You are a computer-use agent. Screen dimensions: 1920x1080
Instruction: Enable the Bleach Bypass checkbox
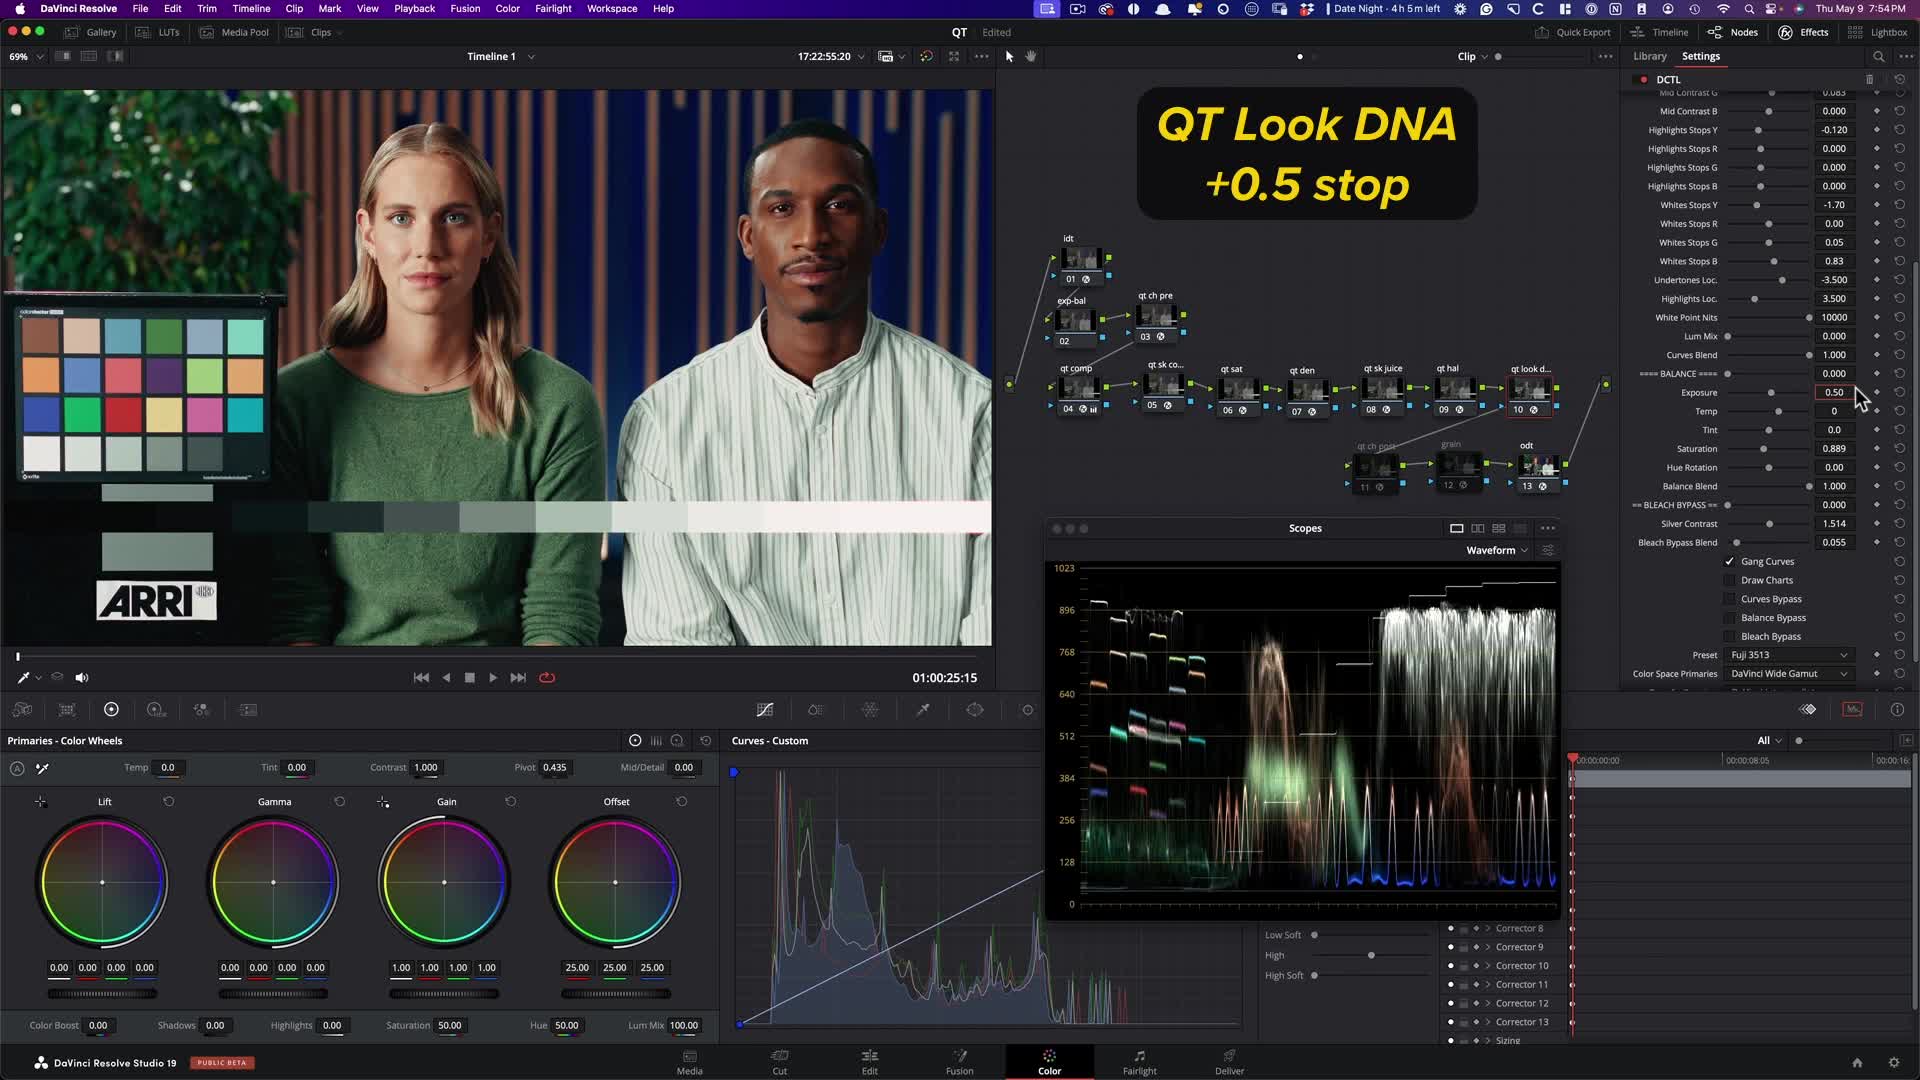1730,637
